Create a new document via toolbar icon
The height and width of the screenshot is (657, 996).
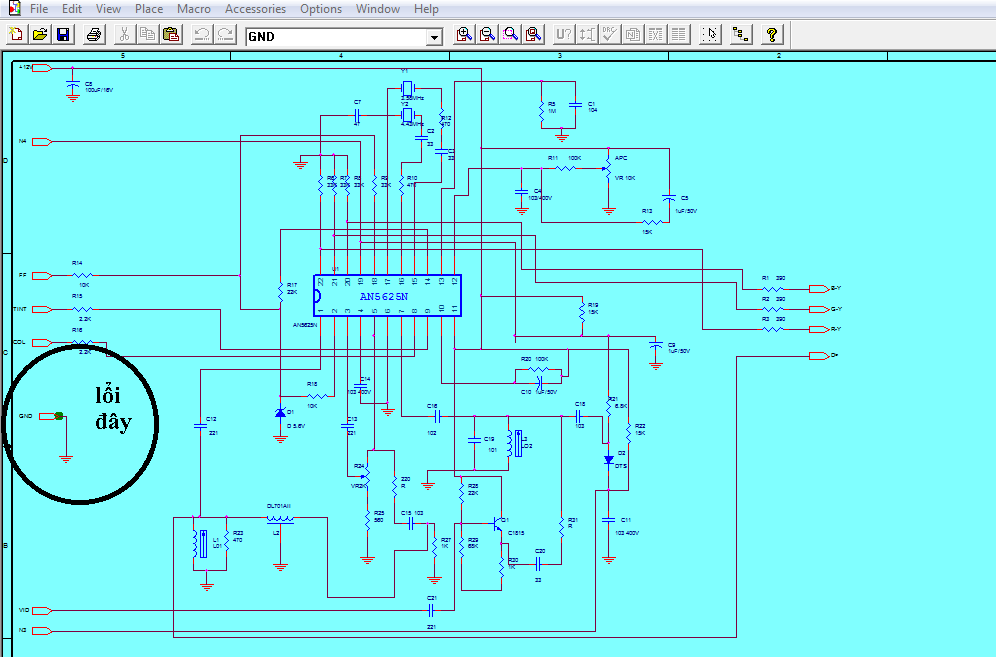[x=17, y=35]
